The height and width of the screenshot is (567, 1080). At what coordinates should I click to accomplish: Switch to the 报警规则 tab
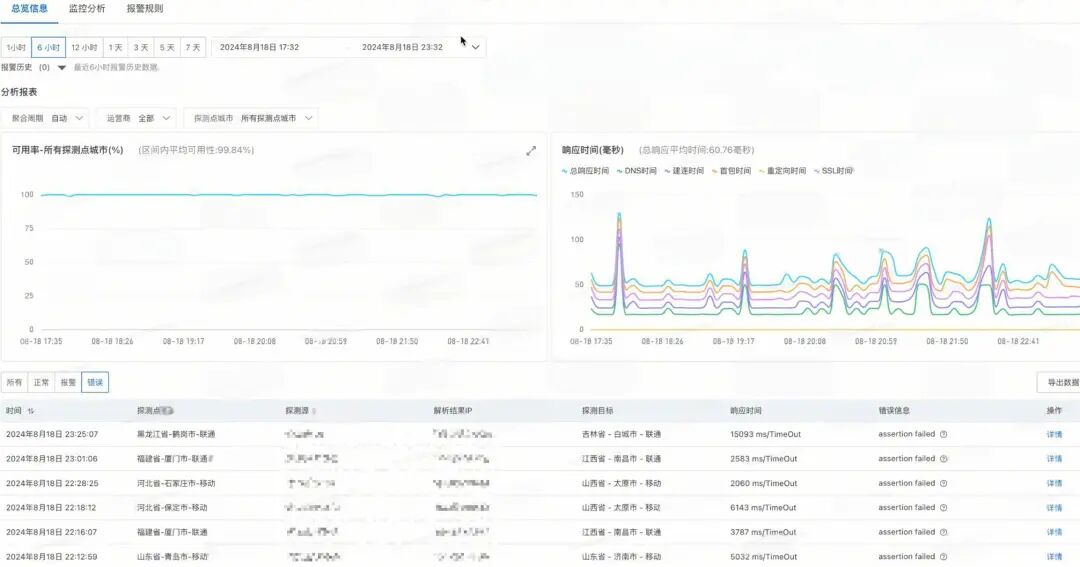tap(145, 9)
